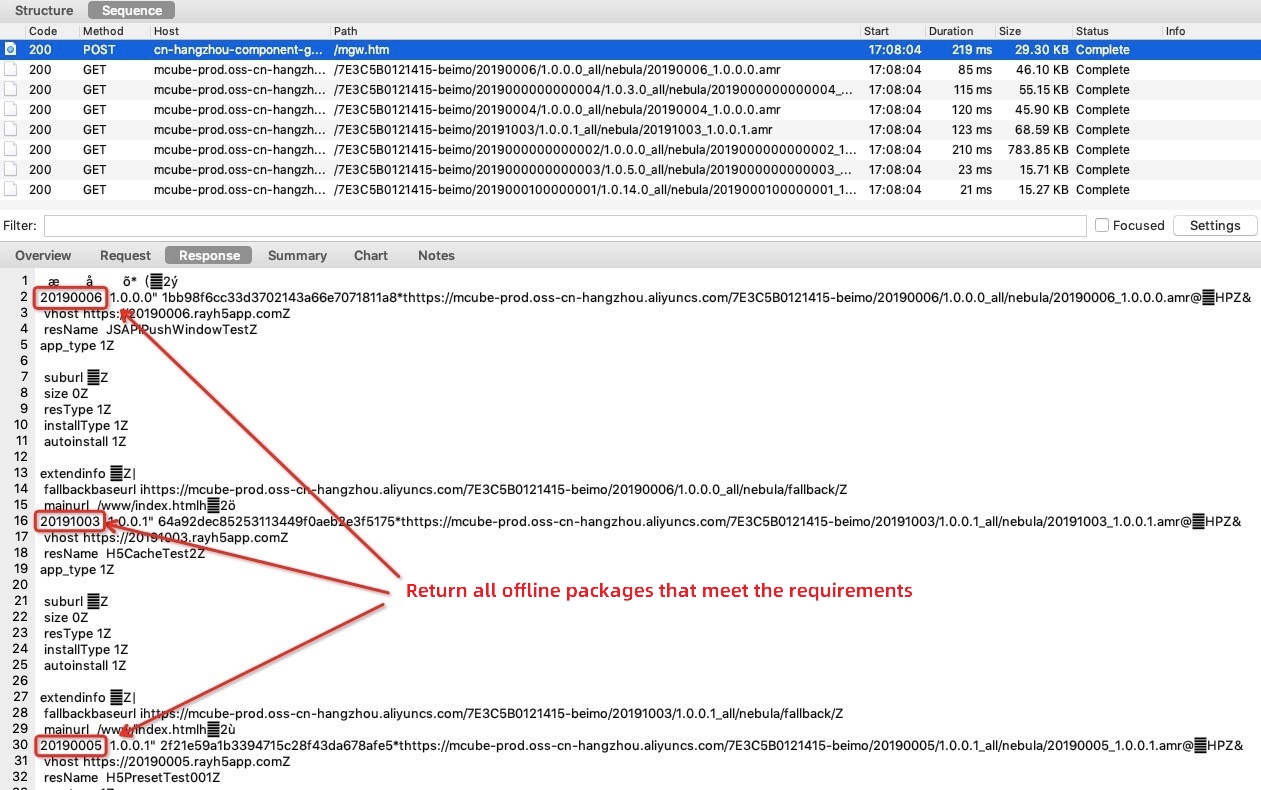Image resolution: width=1261 pixels, height=790 pixels.
Task: Switch to the Structure tab
Action: [x=44, y=10]
